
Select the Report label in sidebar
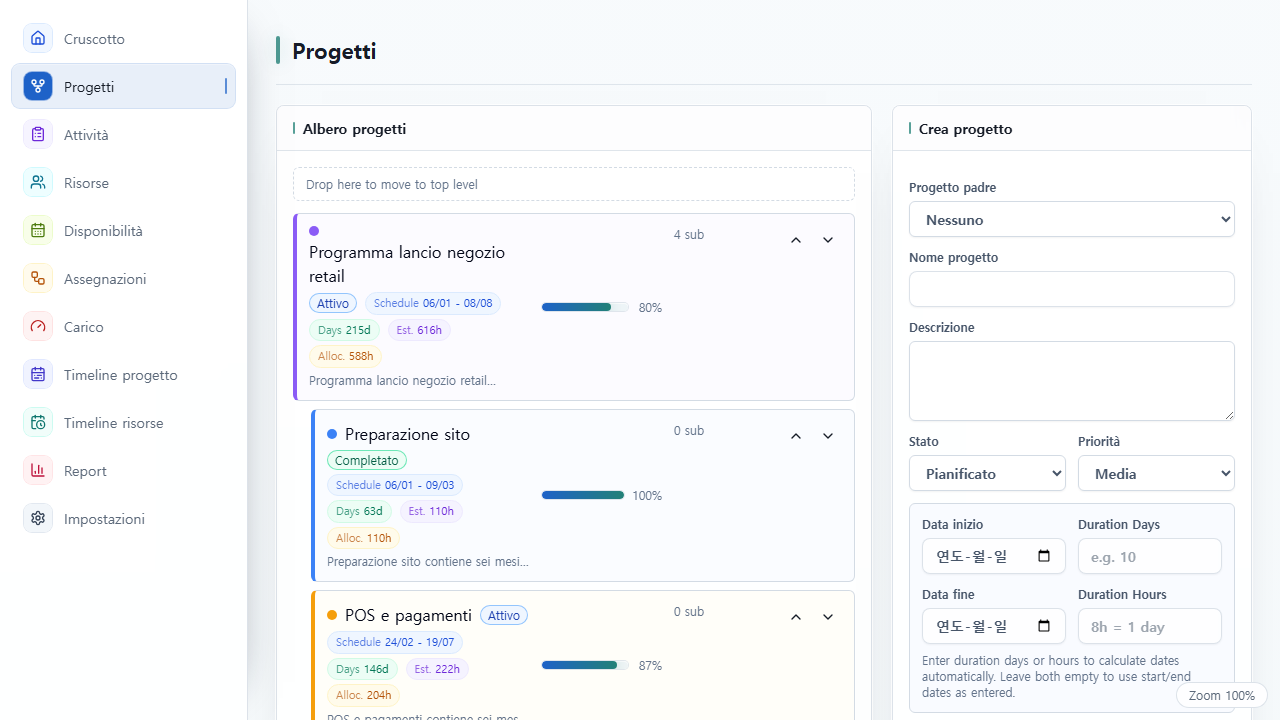[x=85, y=471]
